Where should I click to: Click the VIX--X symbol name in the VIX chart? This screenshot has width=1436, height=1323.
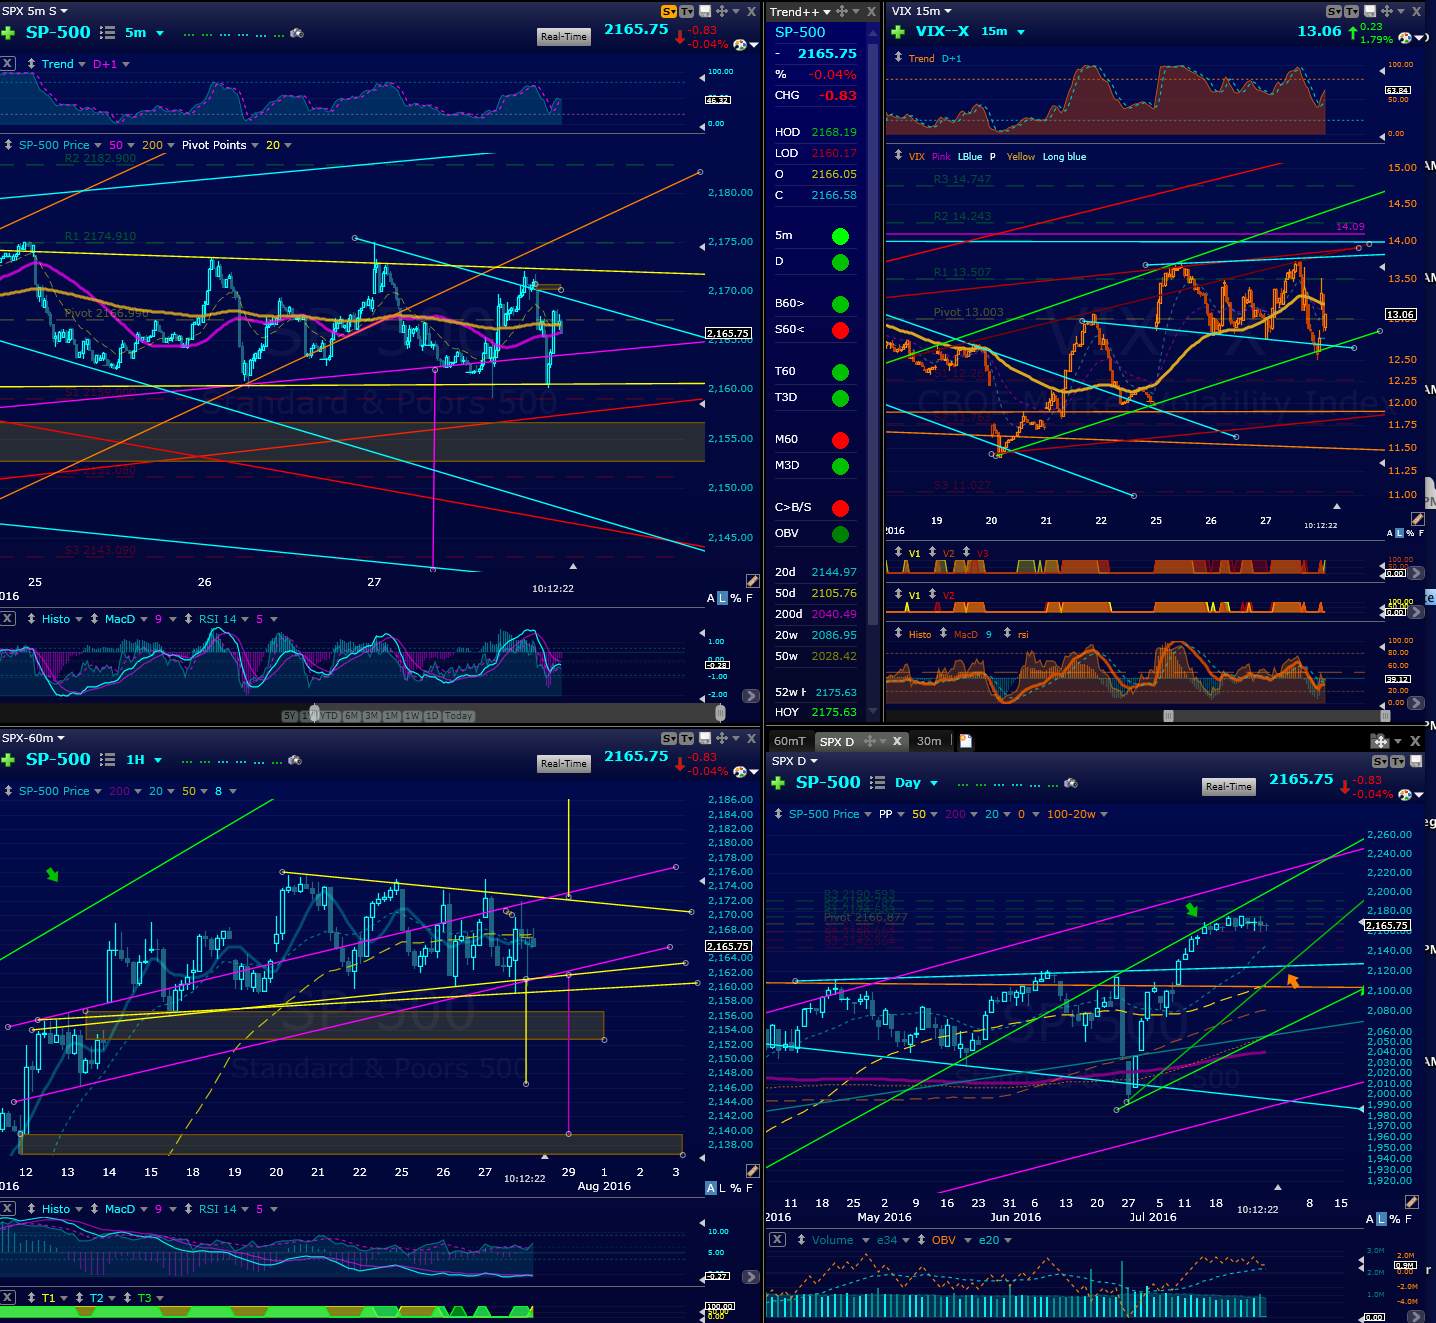(x=942, y=31)
